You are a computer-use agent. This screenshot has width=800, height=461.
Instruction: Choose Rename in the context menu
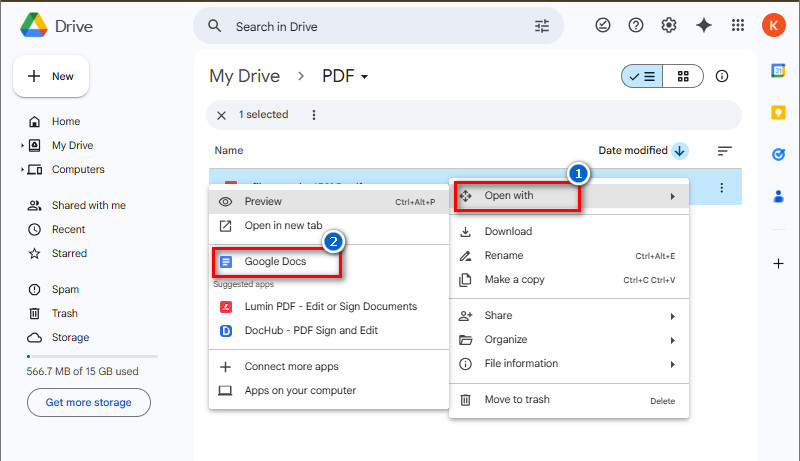click(x=569, y=255)
